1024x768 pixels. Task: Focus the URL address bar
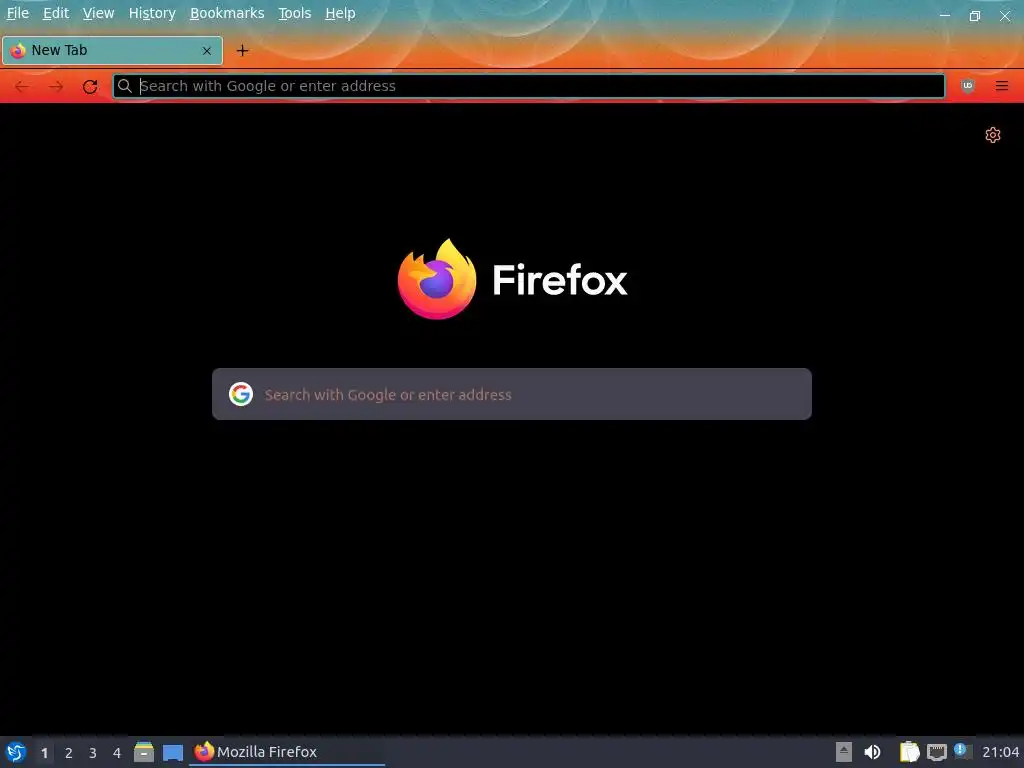[529, 86]
